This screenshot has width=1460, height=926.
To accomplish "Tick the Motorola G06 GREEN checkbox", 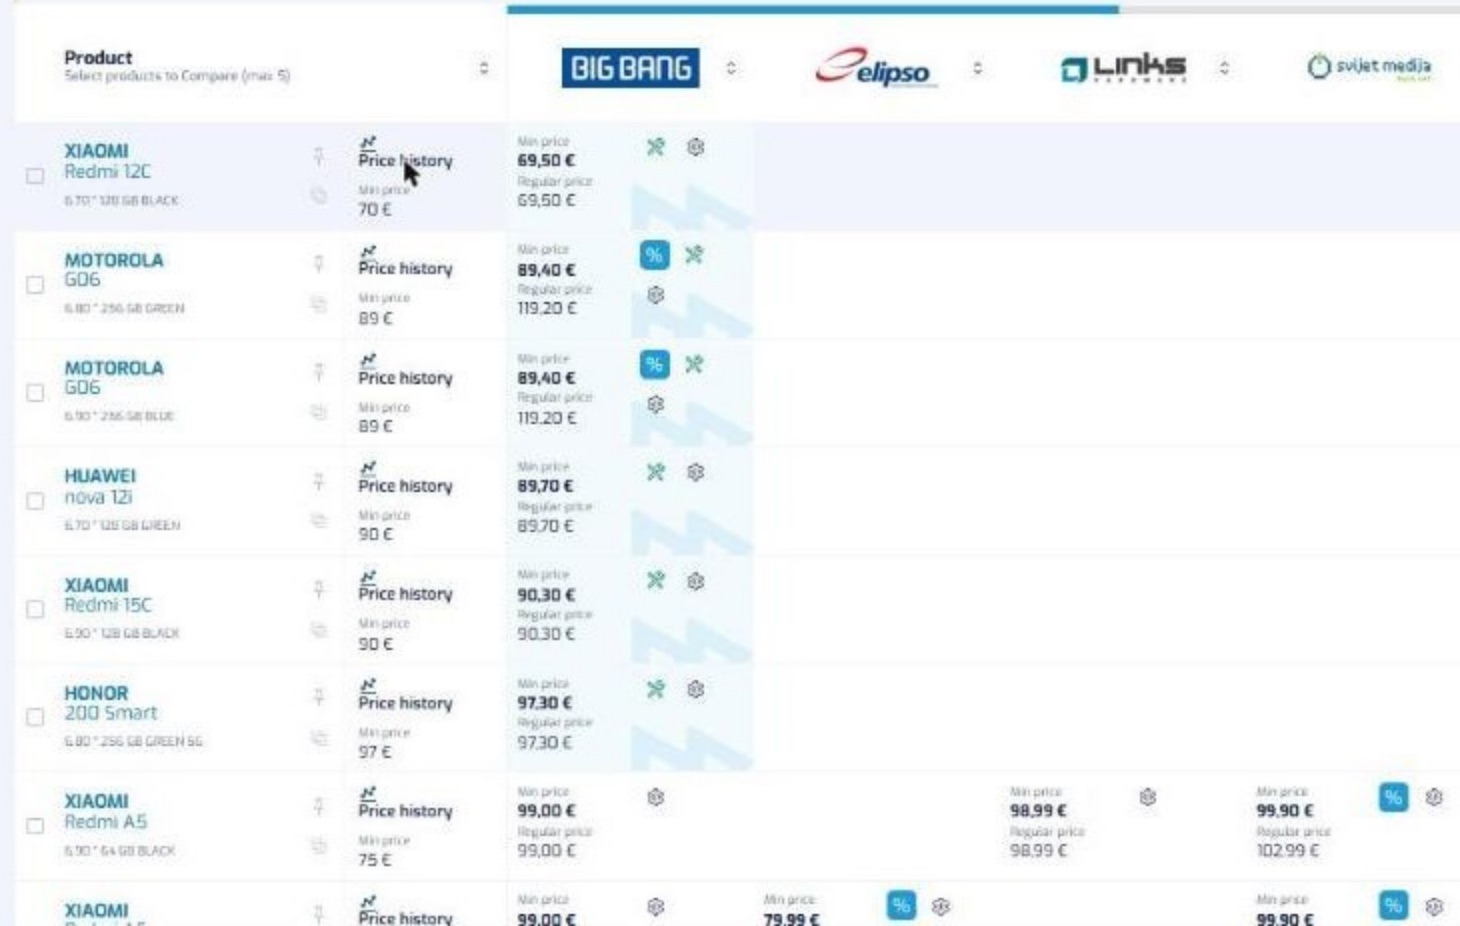I will click(35, 284).
